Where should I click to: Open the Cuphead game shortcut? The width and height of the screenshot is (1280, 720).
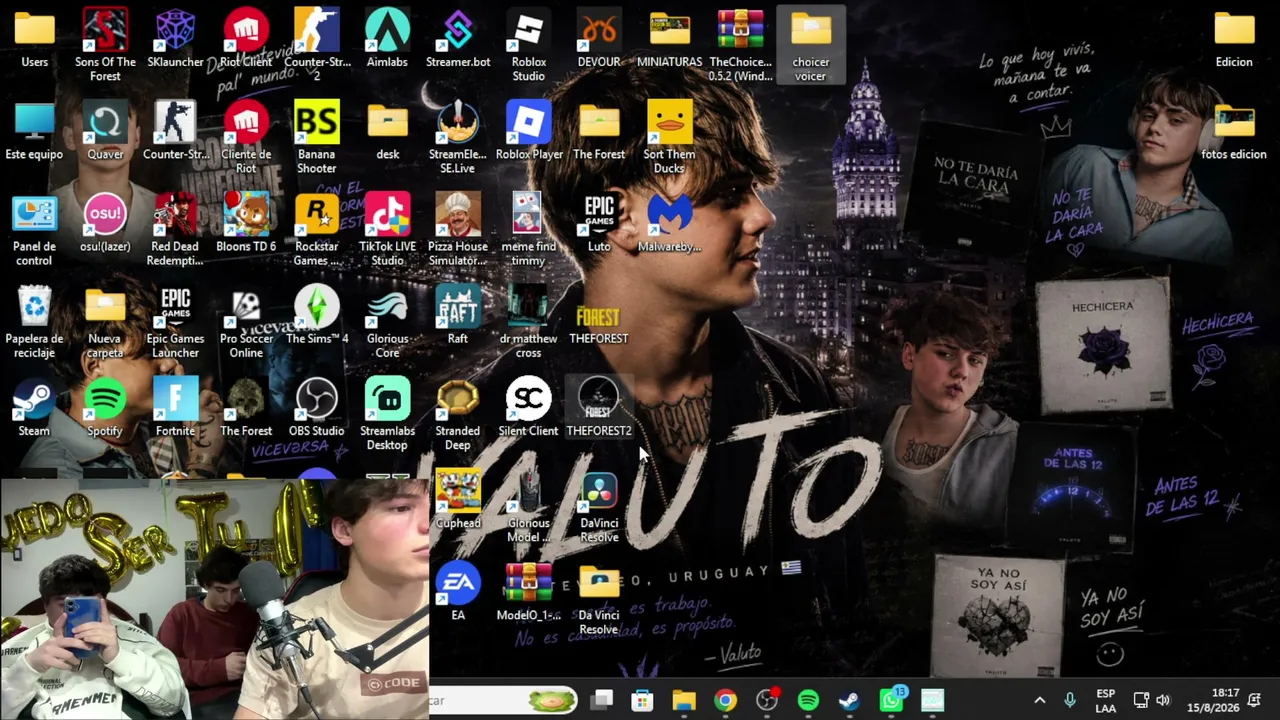458,500
